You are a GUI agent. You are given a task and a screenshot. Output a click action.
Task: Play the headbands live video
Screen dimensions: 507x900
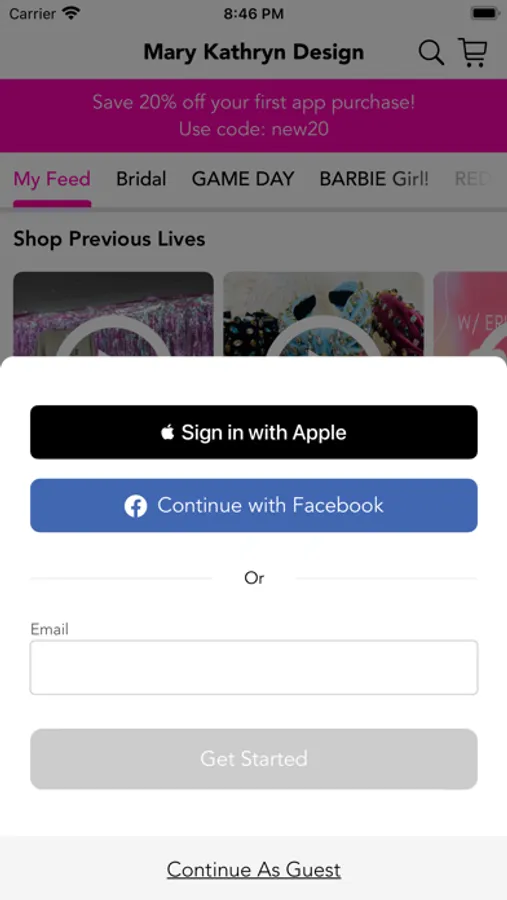coord(323,315)
